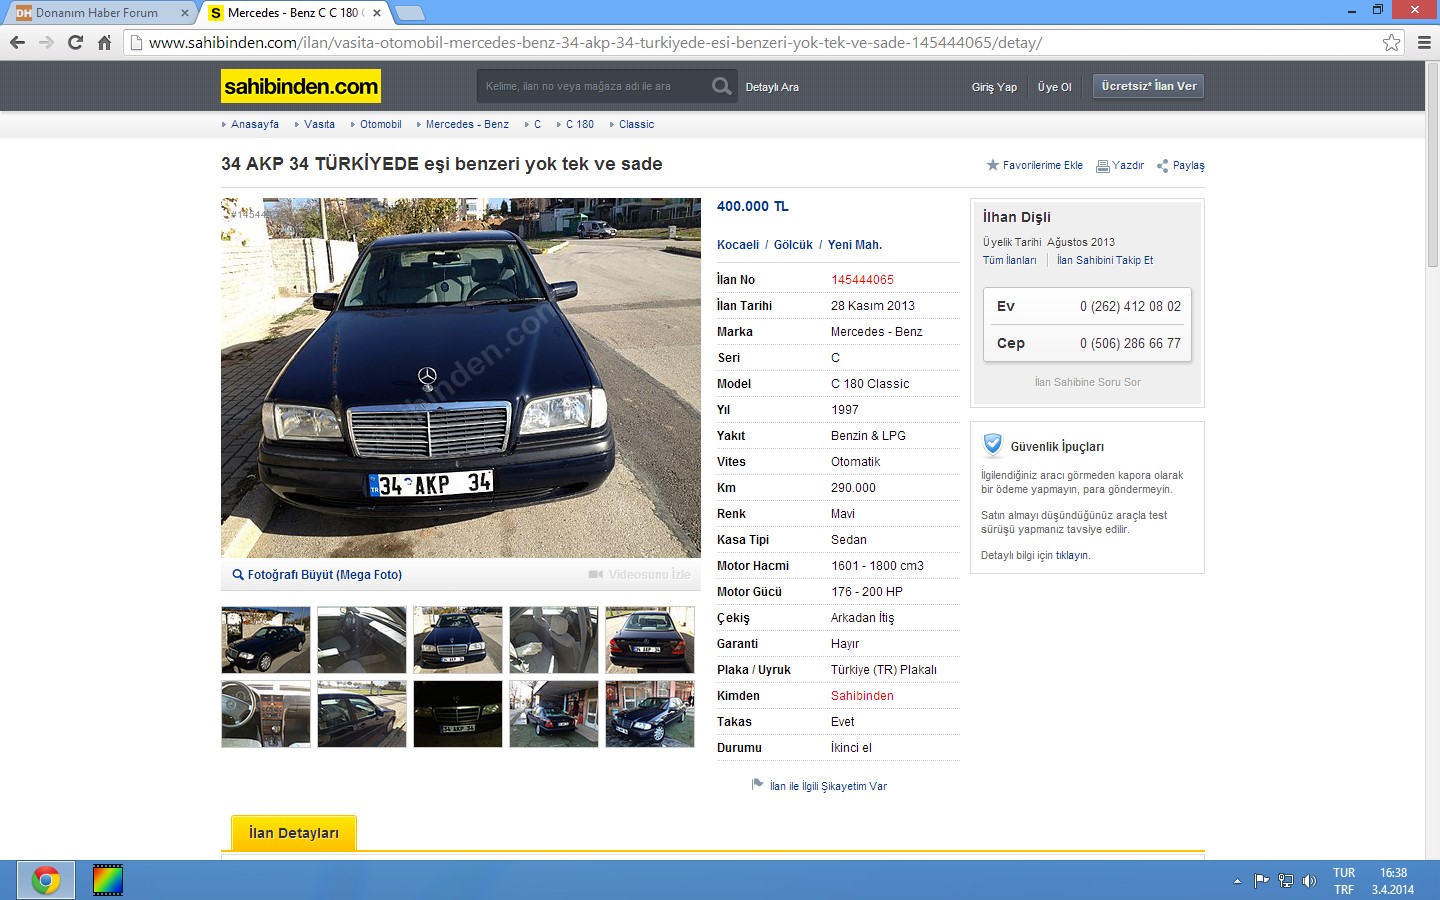1440x900 pixels.
Task: Click İlan Sahibine Soru Sor
Action: [1087, 382]
